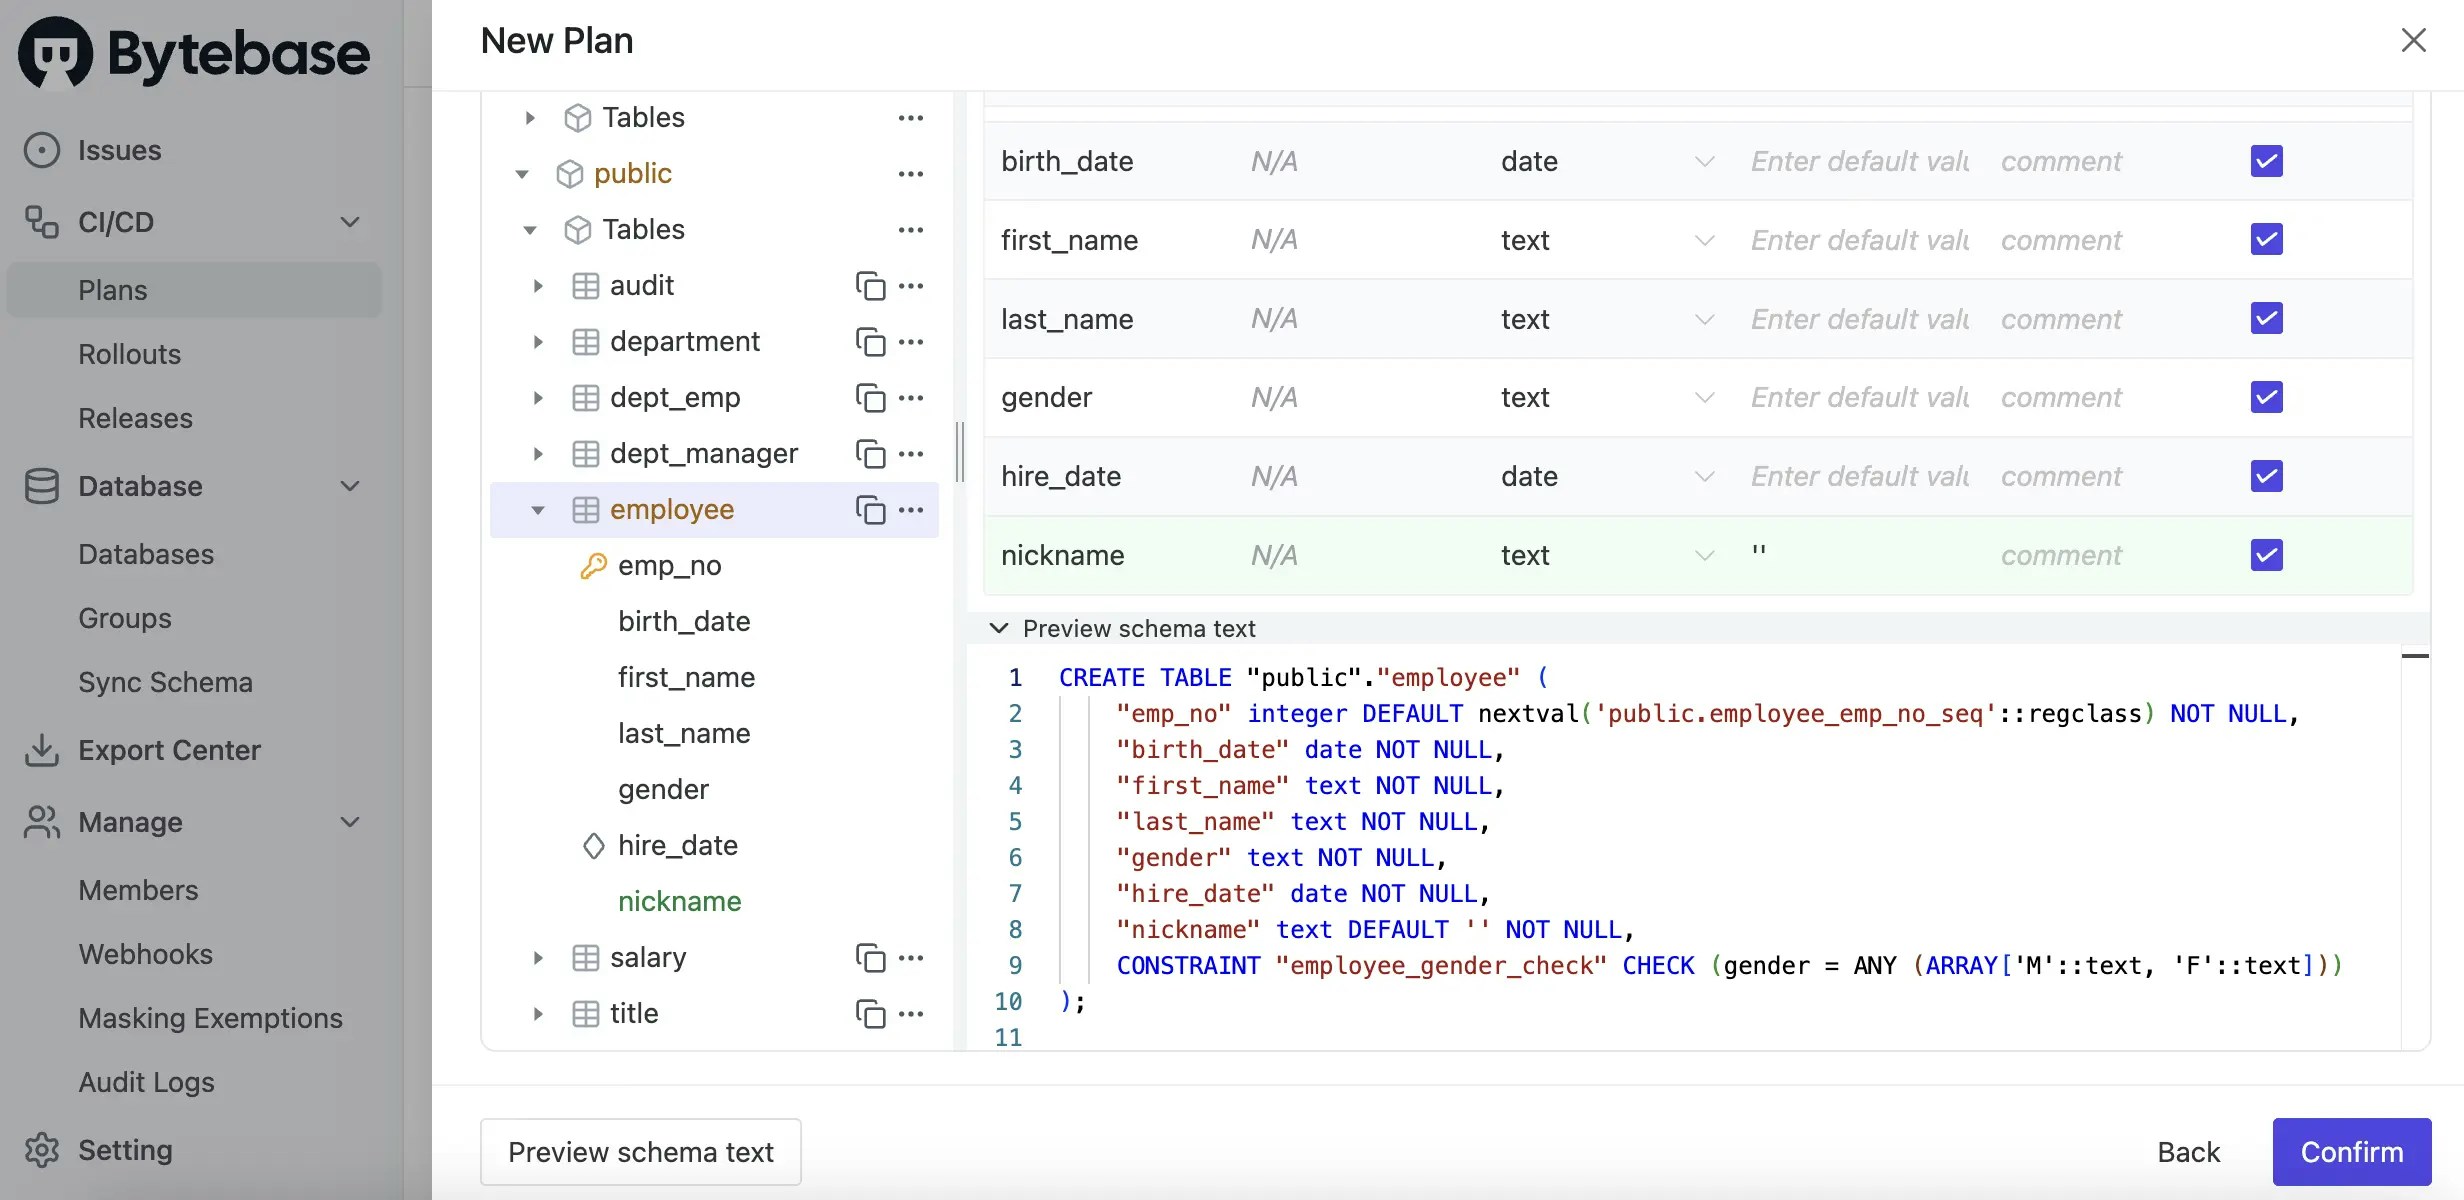This screenshot has height=1200, width=2464.
Task: Open the three-dot menu for title table
Action: [911, 1014]
